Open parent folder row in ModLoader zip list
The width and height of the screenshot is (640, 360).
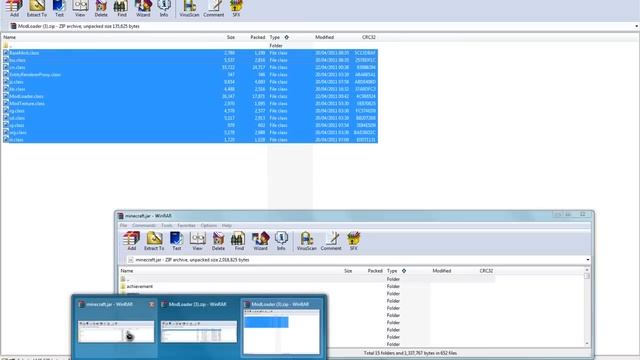coord(190,46)
